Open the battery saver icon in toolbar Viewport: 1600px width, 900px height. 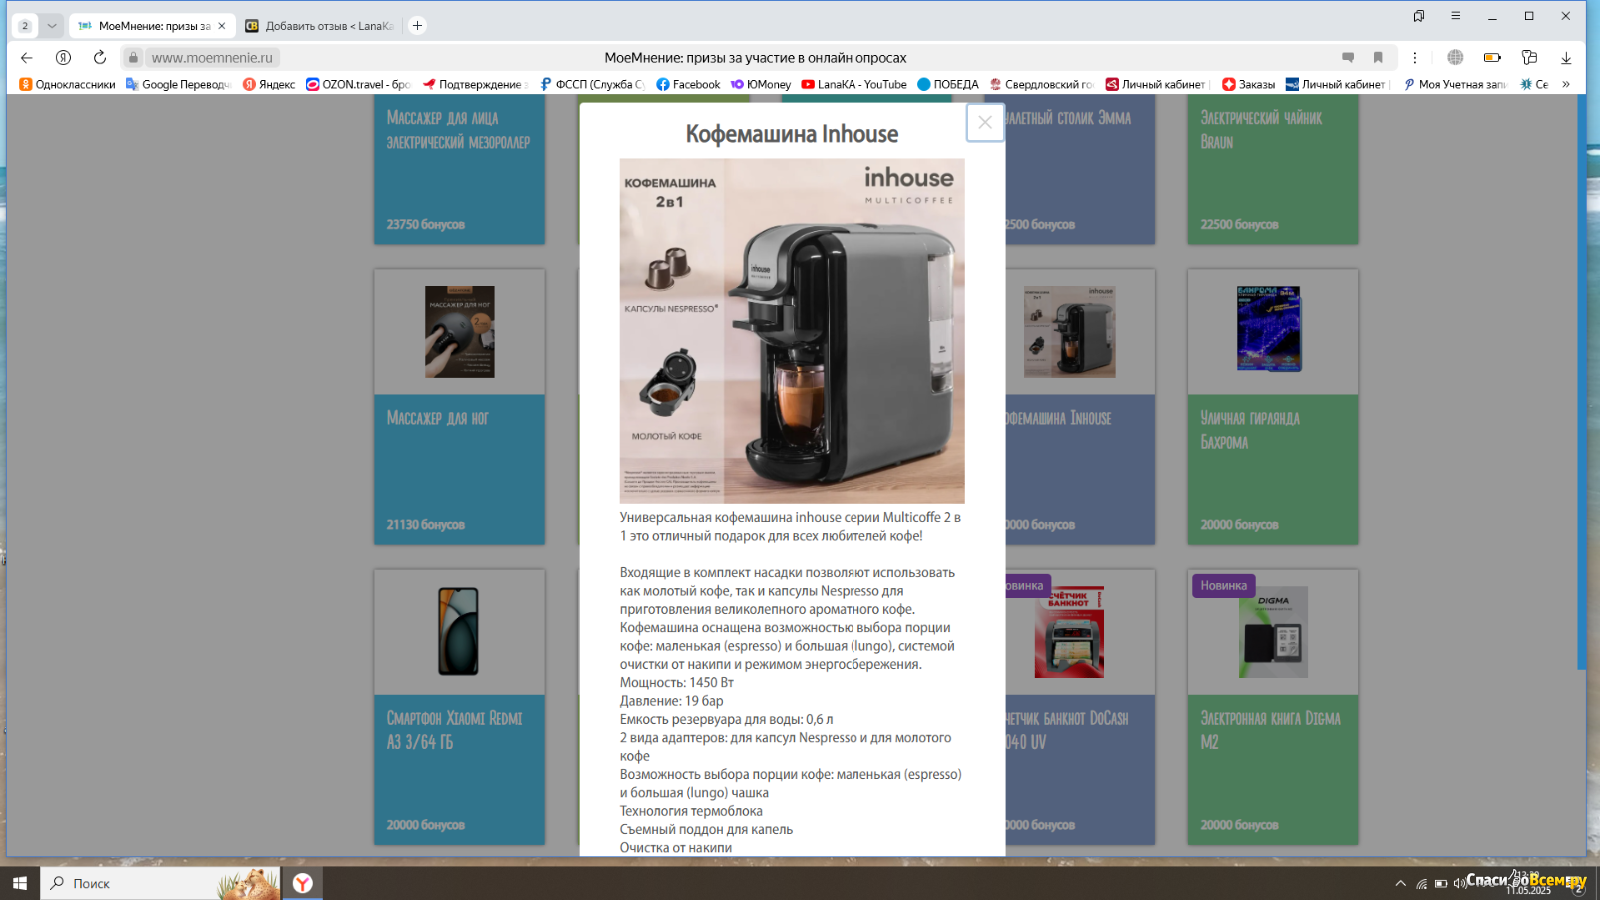(x=1492, y=58)
